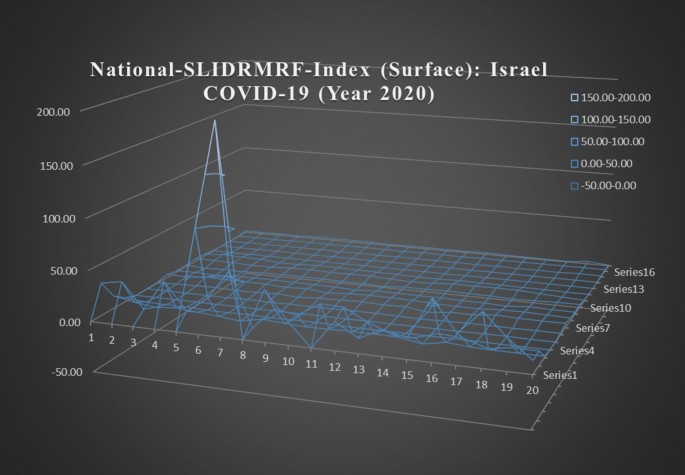Click horizontal axis category 10
The image size is (685, 475).
288,361
